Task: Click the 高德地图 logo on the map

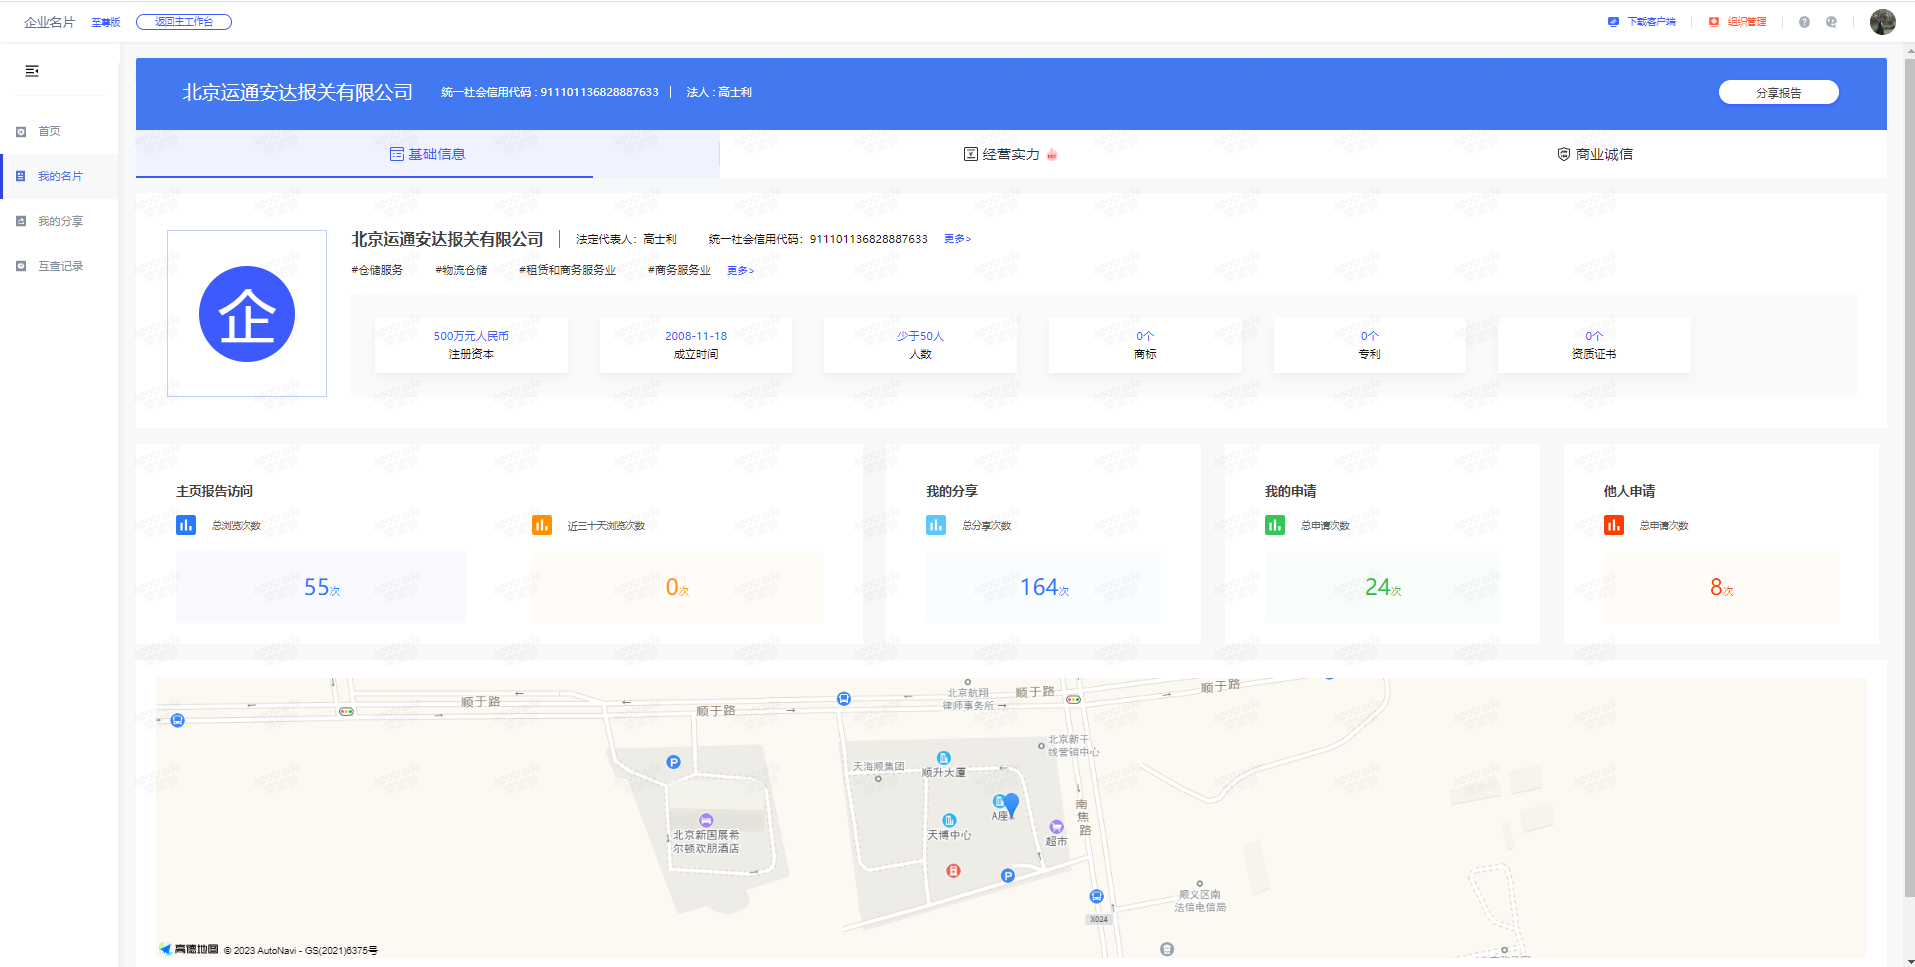Action: click(189, 949)
